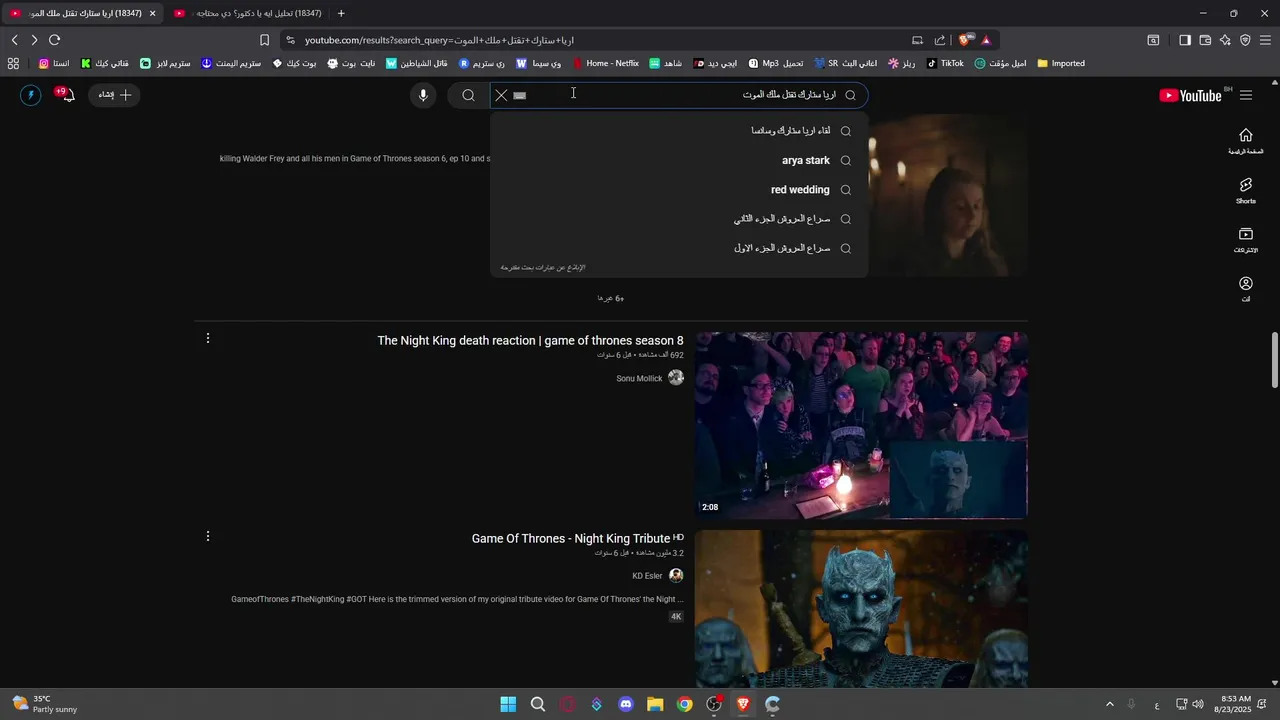
Task: Launch Discord from the taskbar
Action: 626,704
